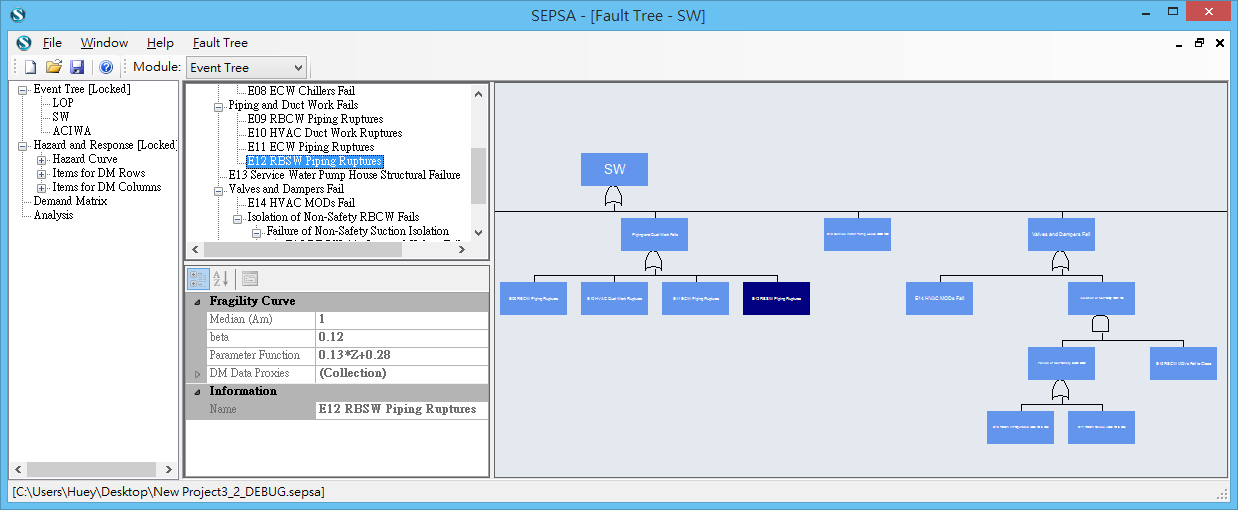
Task: Click the New file toolbar icon
Action: click(x=30, y=67)
